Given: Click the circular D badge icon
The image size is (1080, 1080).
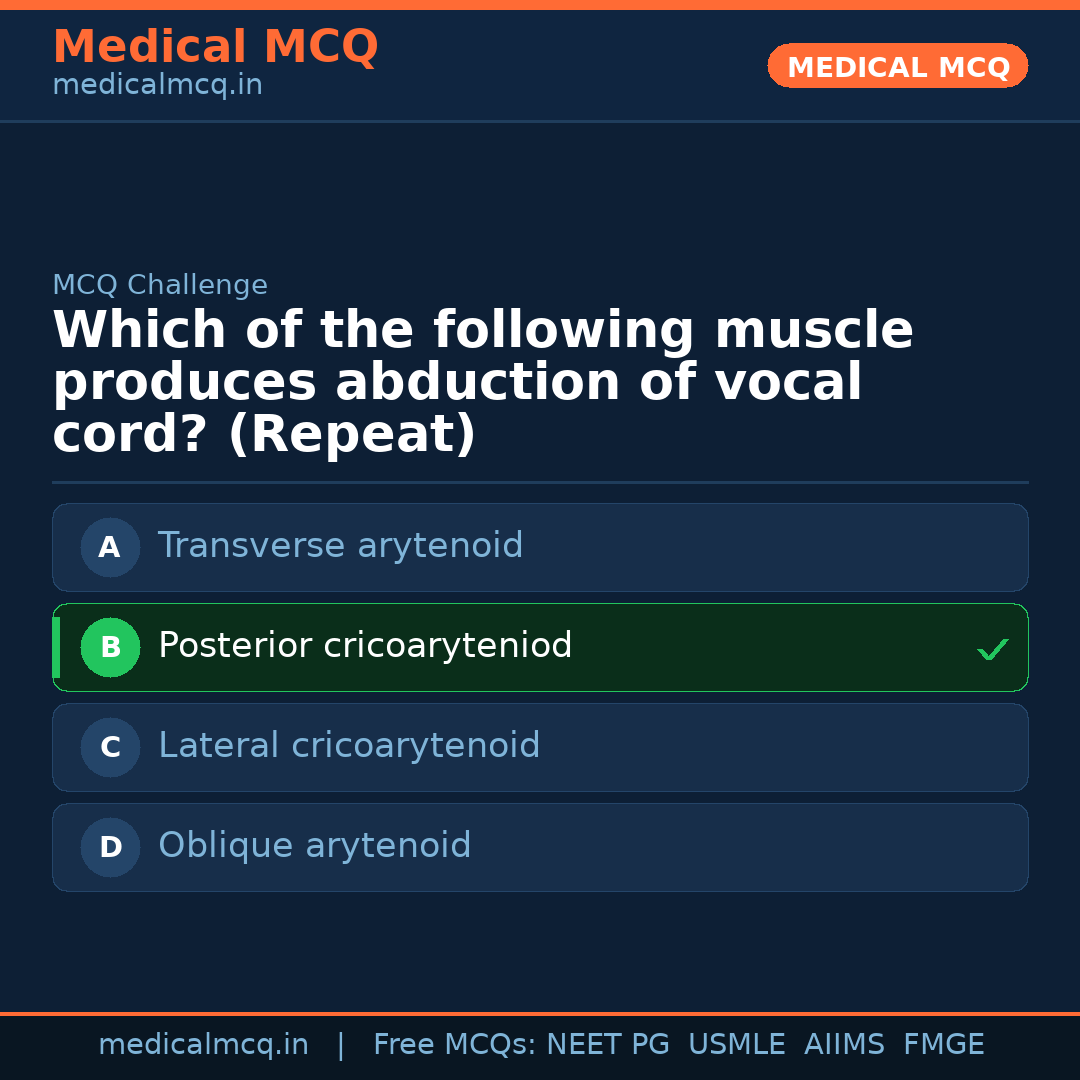Looking at the screenshot, I should (x=110, y=847).
